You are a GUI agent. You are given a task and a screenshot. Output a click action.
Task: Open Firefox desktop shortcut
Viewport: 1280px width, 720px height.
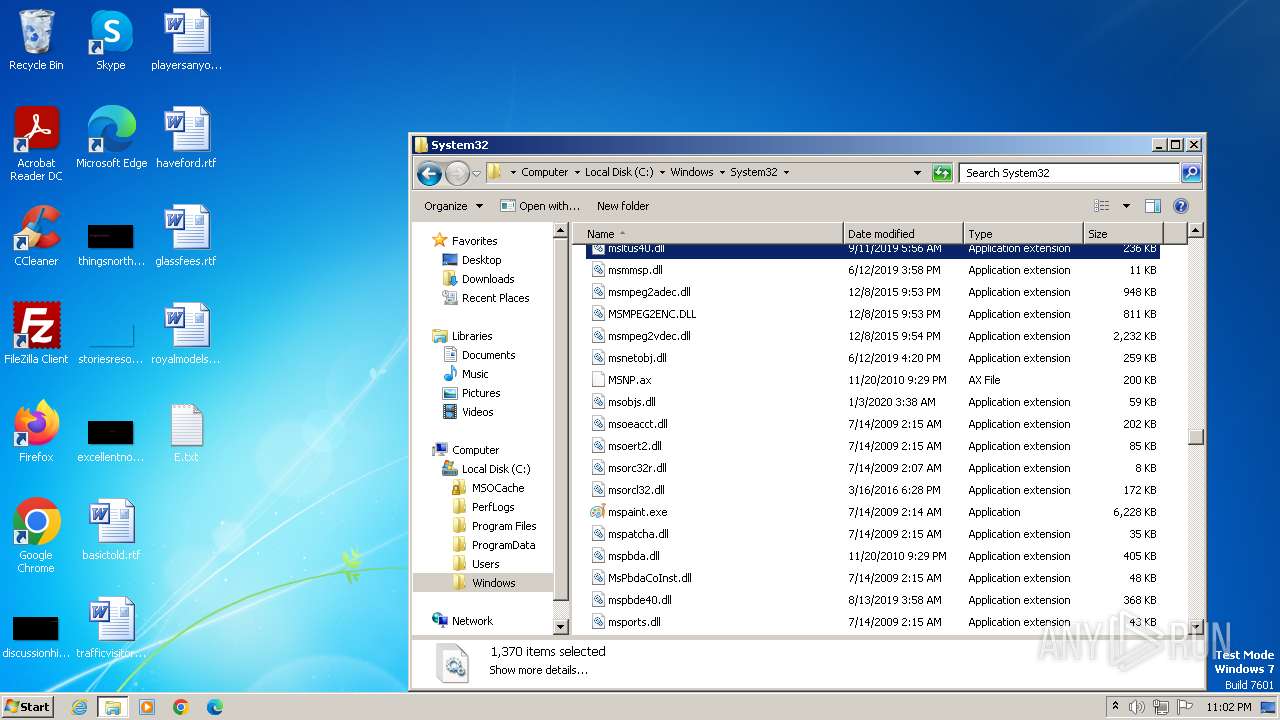tap(36, 432)
